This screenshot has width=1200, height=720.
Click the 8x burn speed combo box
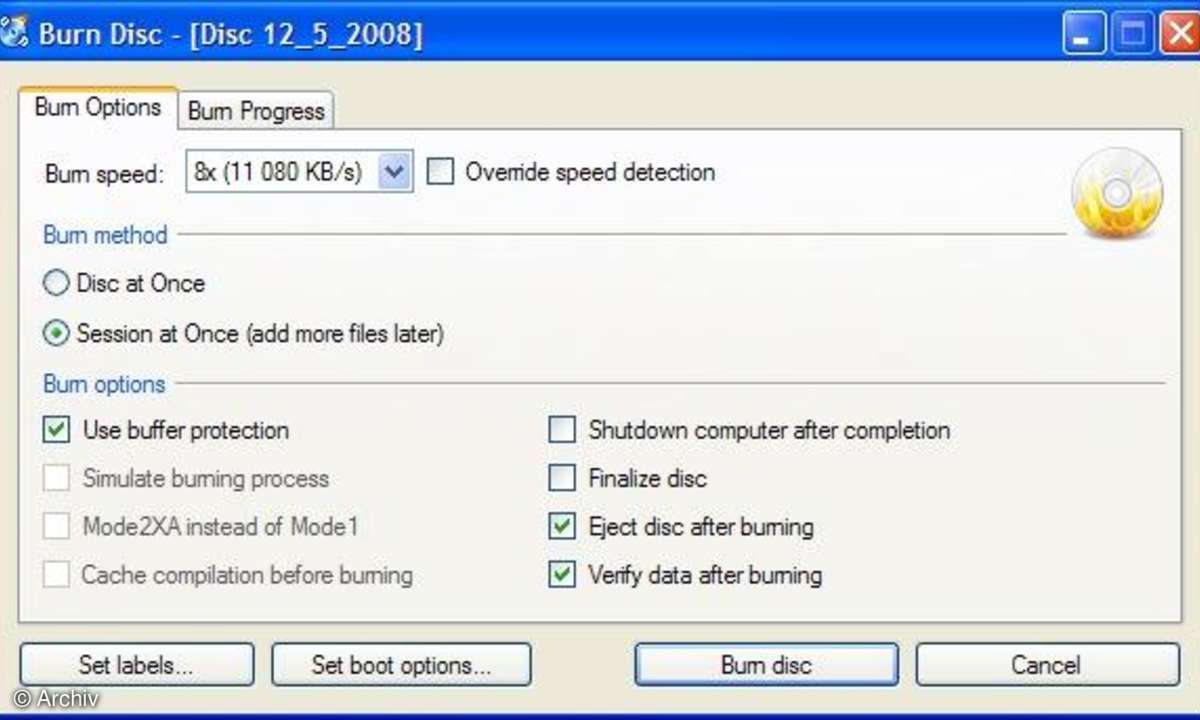[x=280, y=172]
